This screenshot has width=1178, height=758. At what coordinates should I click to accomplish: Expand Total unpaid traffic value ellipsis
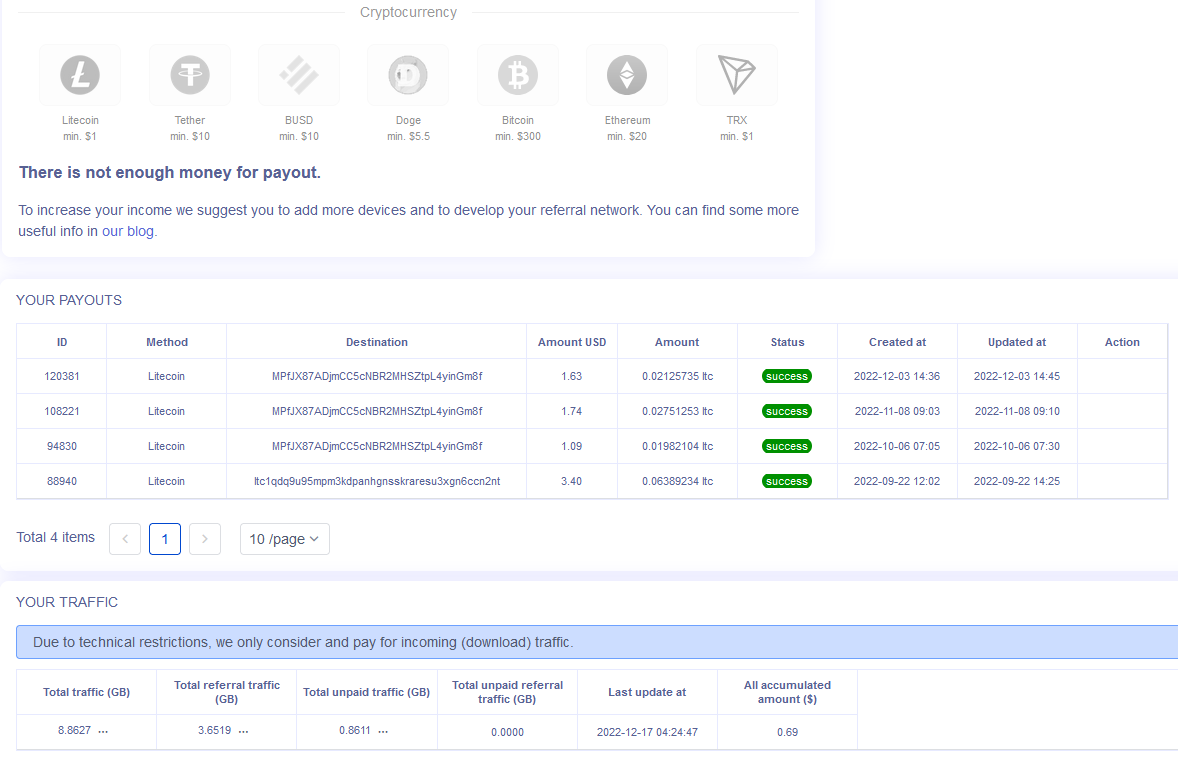pos(383,731)
